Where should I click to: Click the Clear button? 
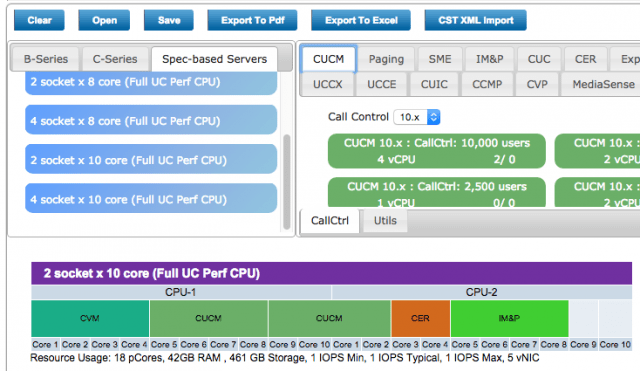(39, 20)
